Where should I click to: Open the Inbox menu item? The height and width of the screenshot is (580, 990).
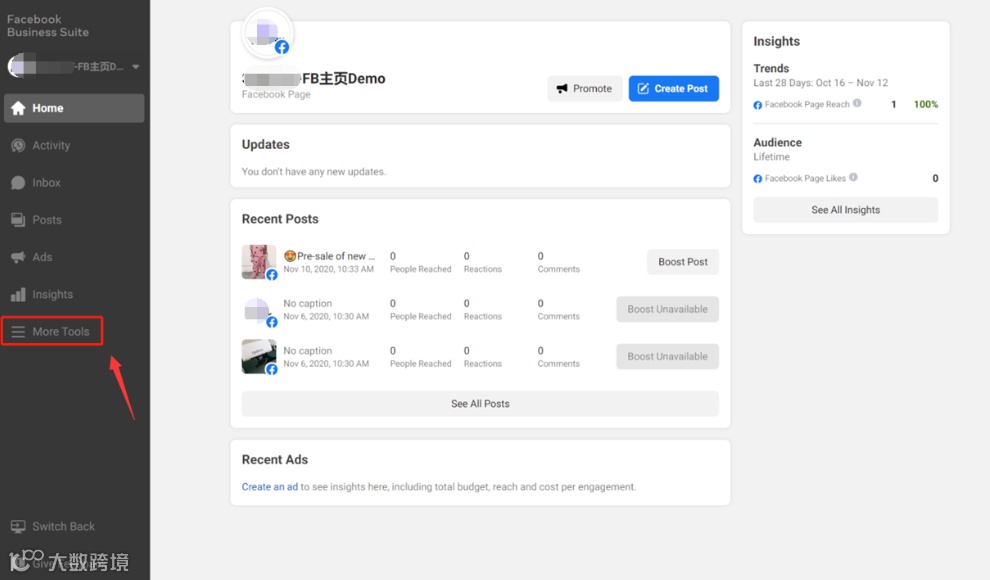click(47, 183)
